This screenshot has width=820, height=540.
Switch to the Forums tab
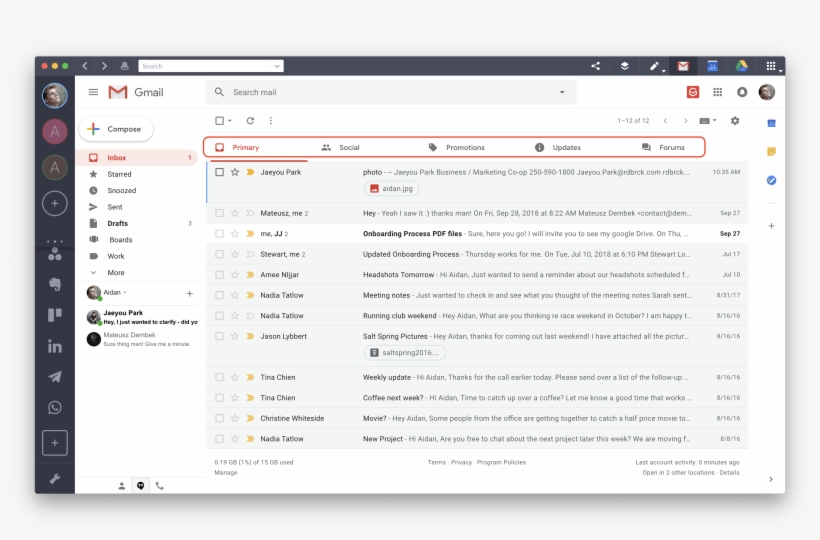663,147
